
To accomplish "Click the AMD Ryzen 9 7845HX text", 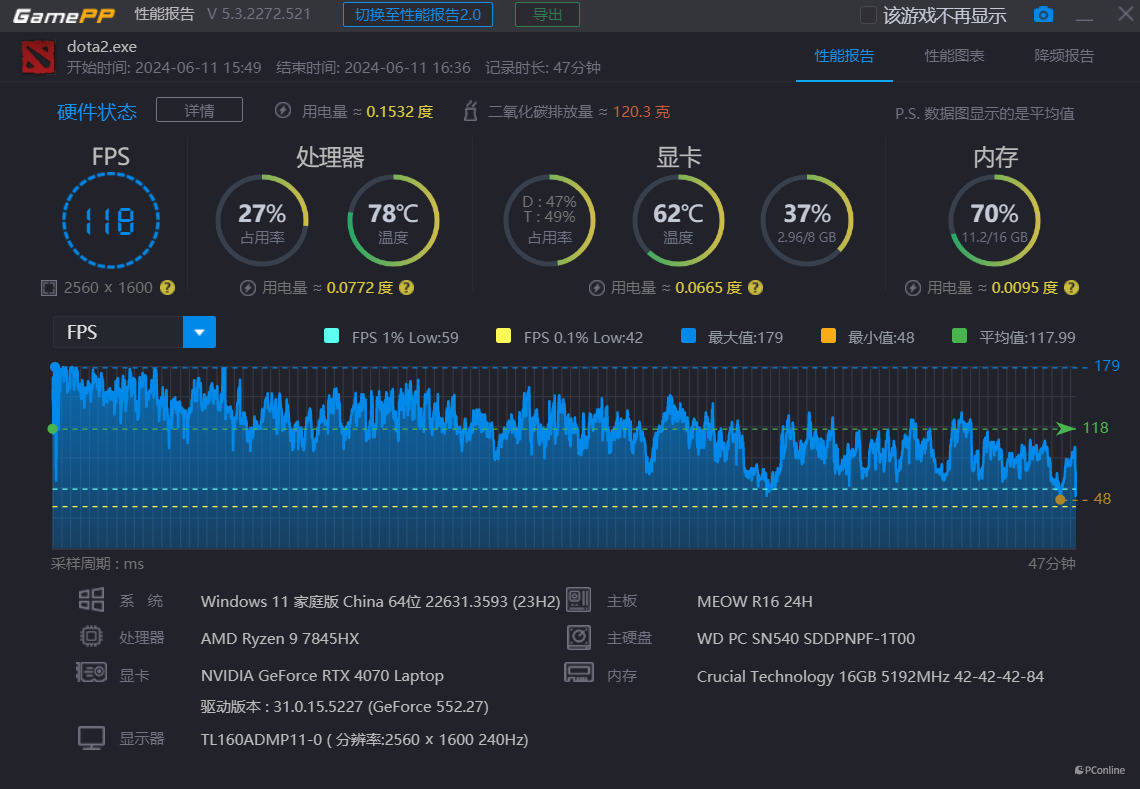I will [280, 638].
